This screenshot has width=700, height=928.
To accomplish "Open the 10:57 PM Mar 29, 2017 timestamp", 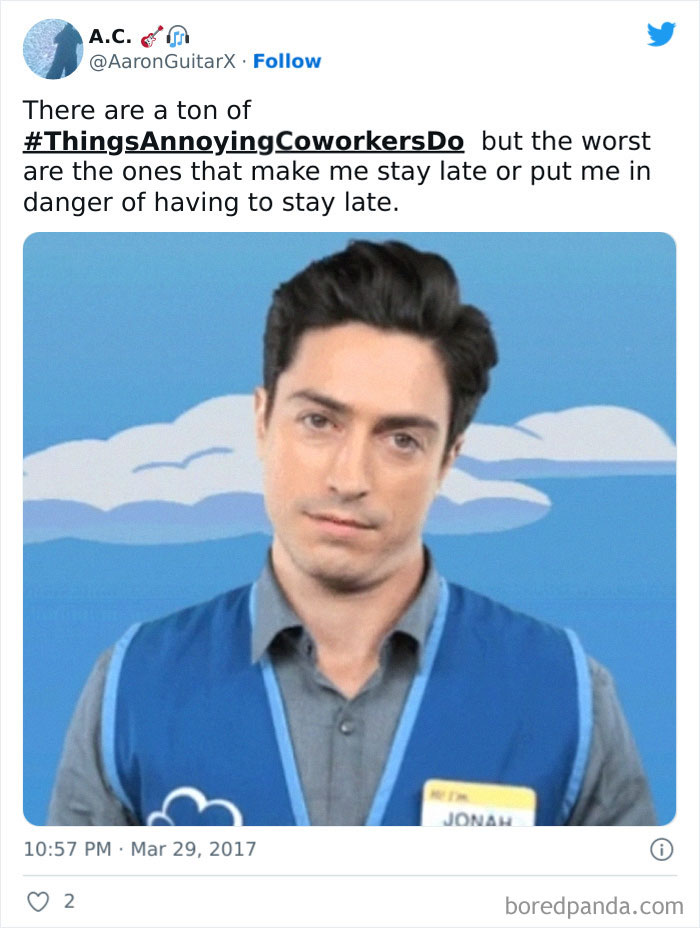I will (140, 849).
